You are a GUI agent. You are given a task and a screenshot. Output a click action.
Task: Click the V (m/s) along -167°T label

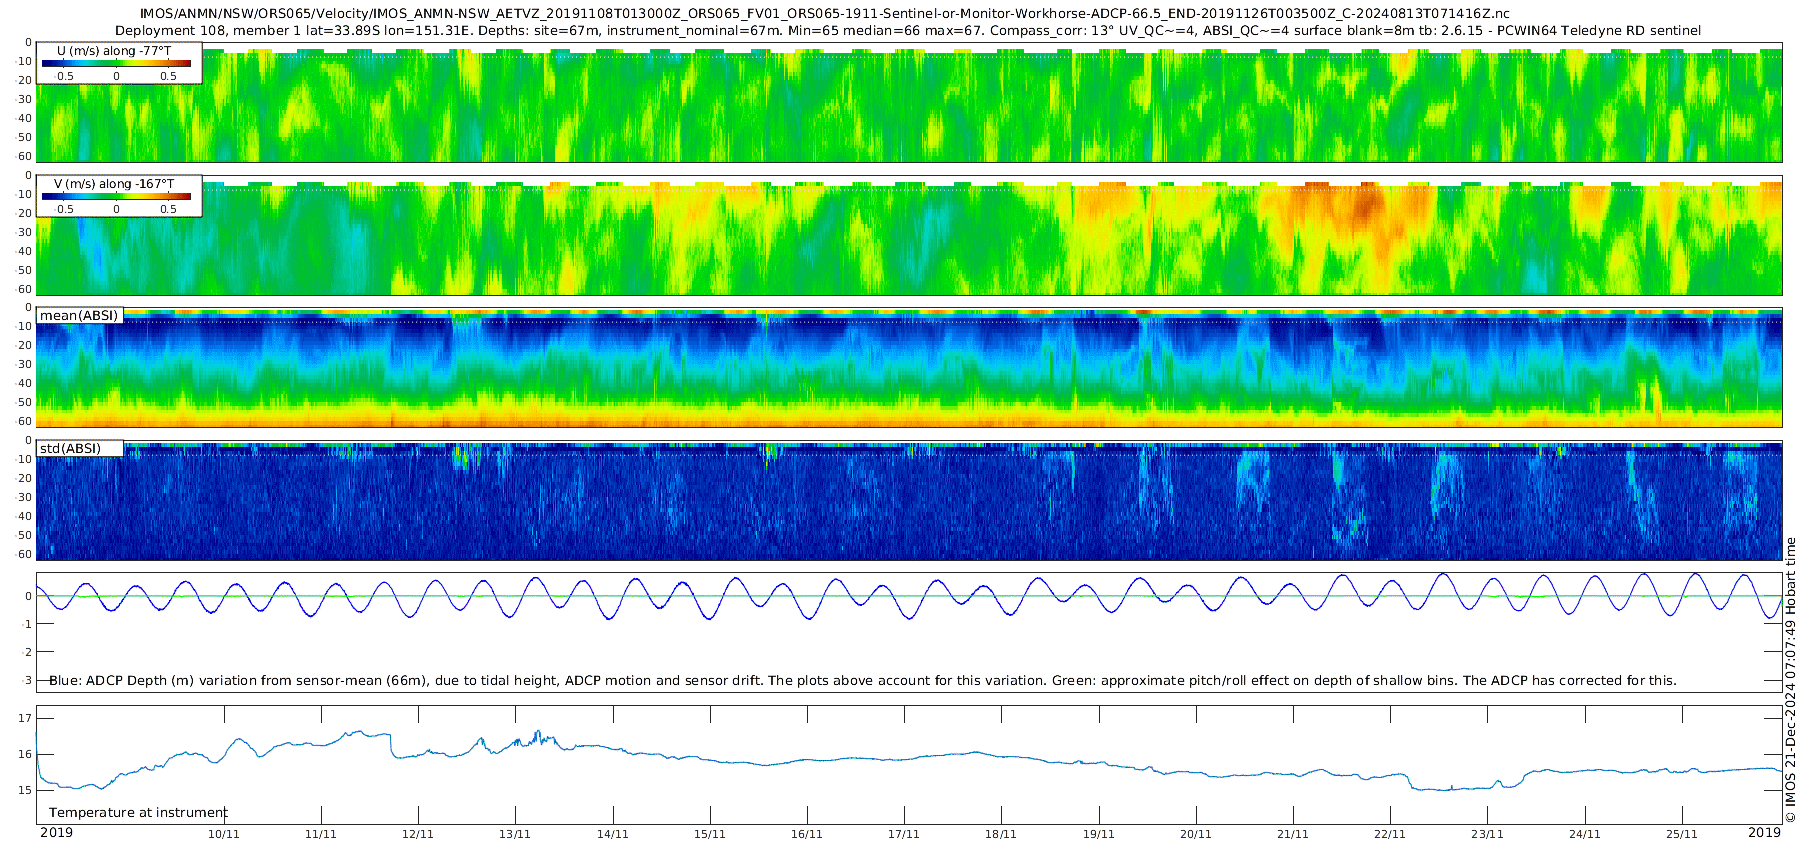pyautogui.click(x=113, y=184)
